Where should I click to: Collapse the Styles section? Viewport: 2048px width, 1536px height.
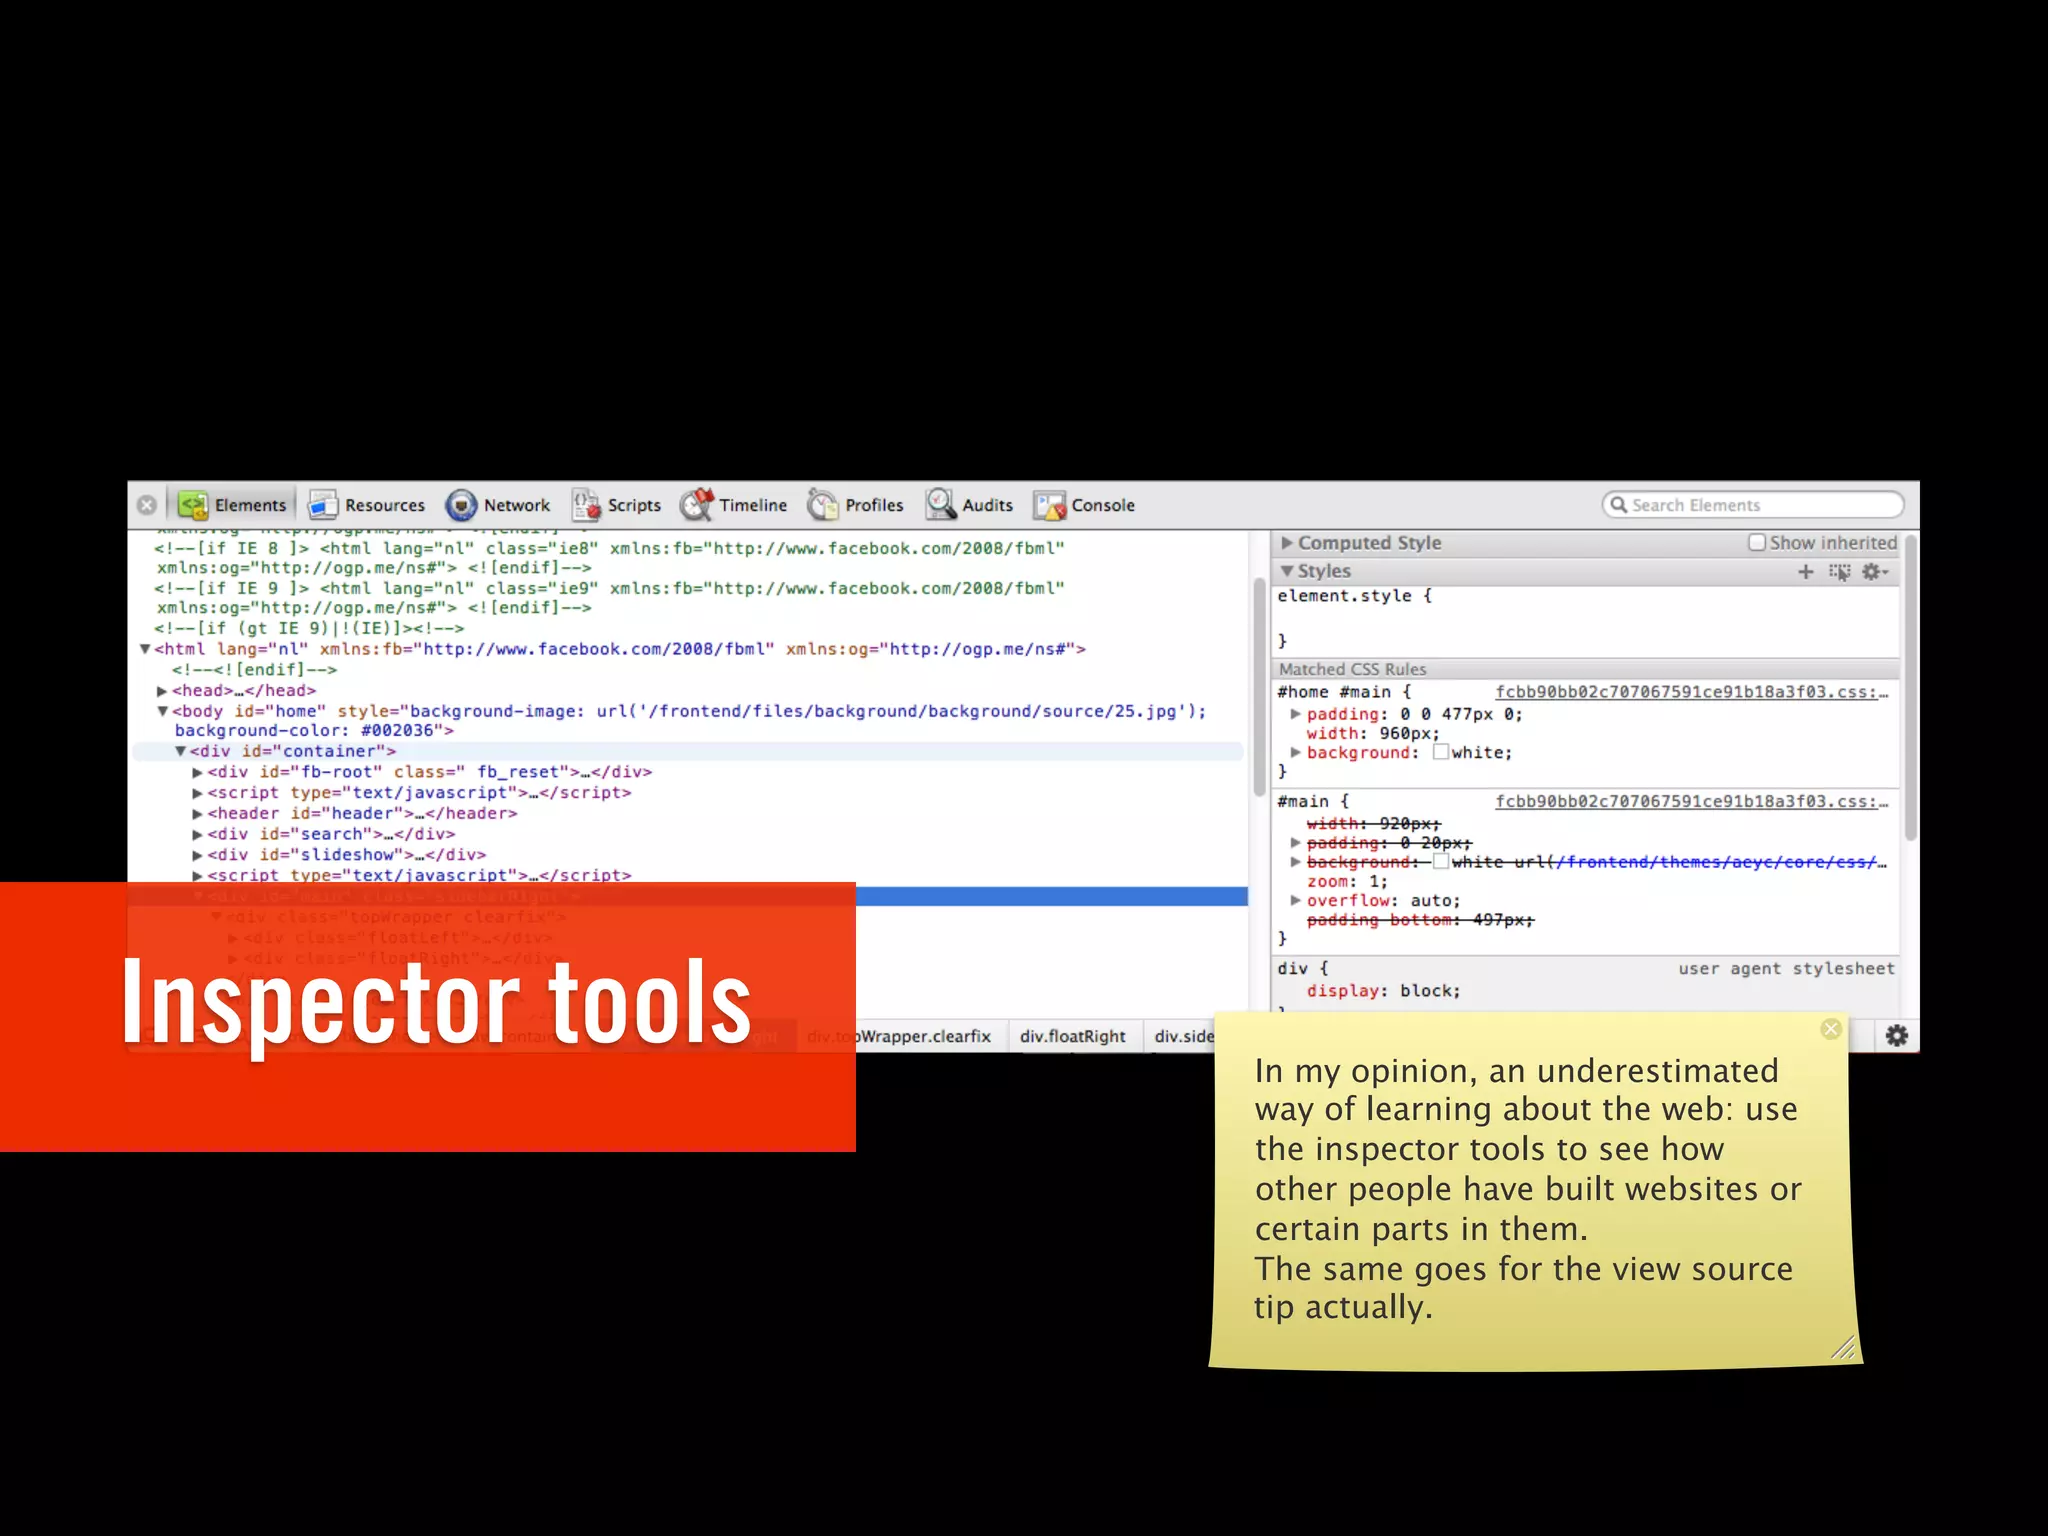[1288, 571]
